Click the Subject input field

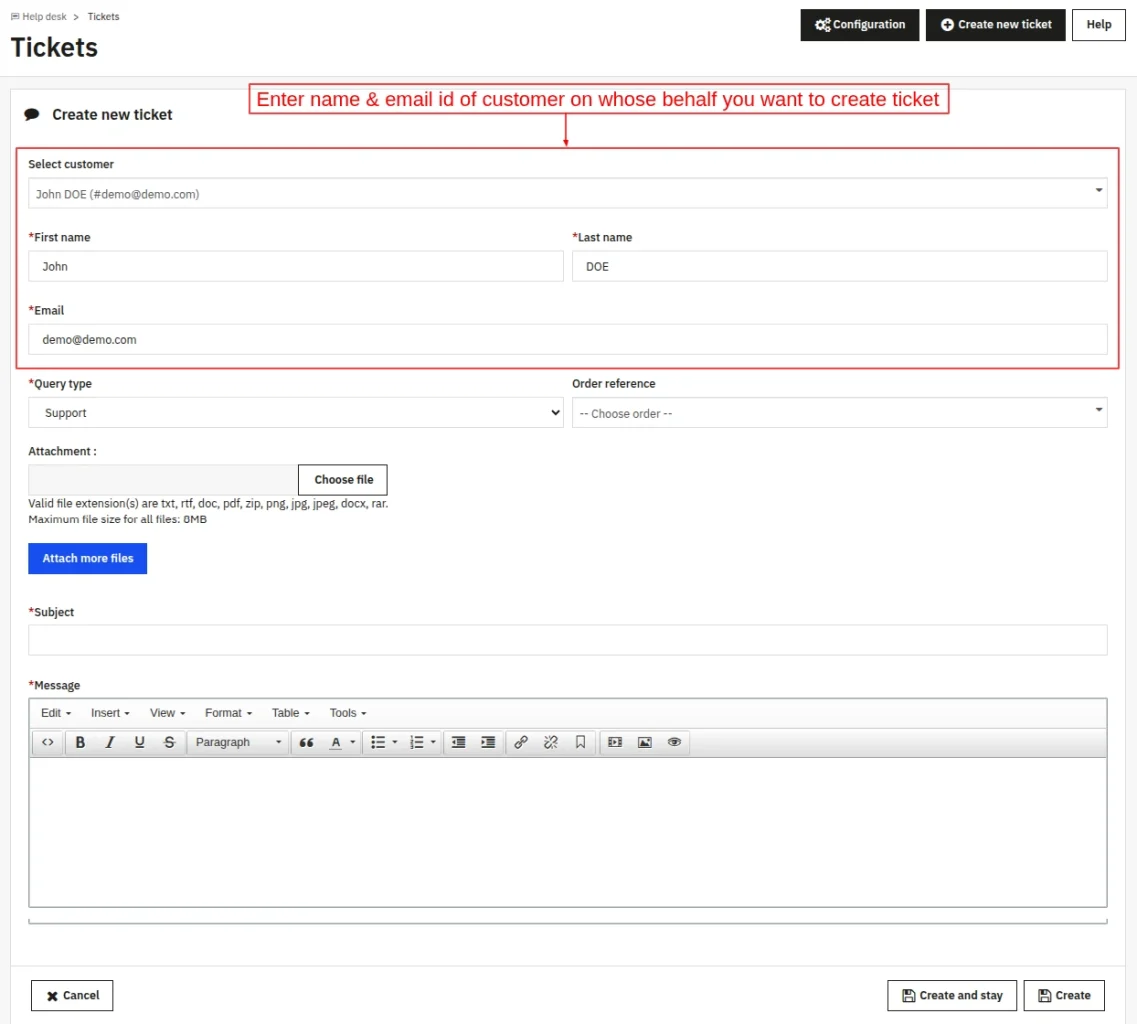pyautogui.click(x=567, y=640)
